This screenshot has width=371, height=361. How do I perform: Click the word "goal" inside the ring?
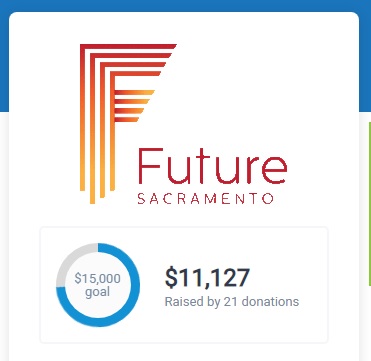tap(98, 292)
